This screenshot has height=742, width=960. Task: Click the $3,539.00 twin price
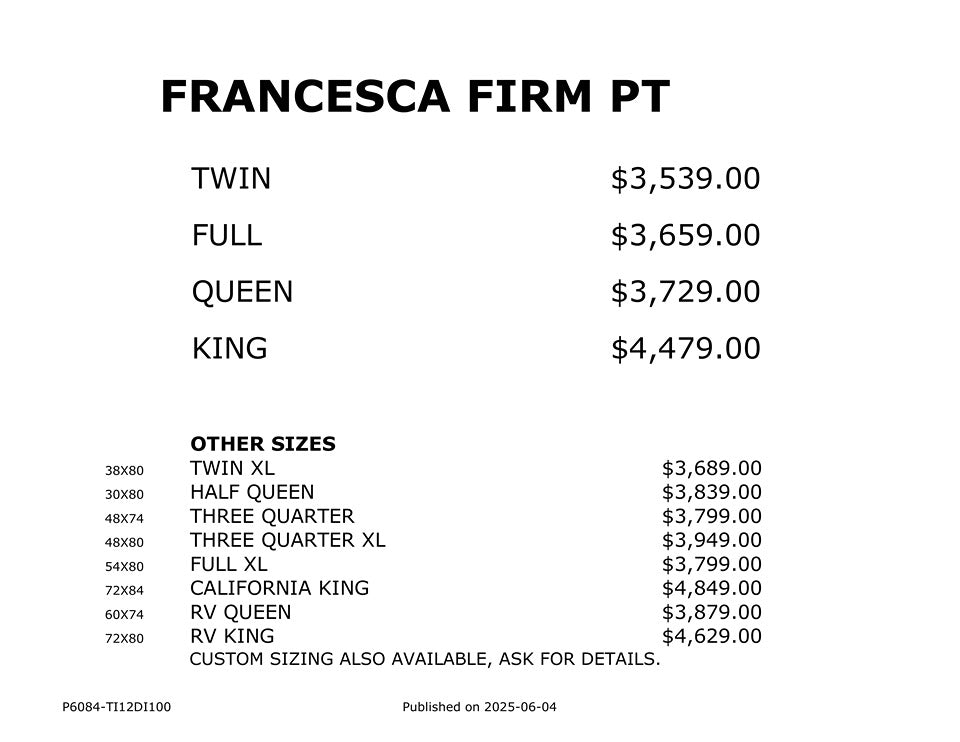pyautogui.click(x=685, y=179)
